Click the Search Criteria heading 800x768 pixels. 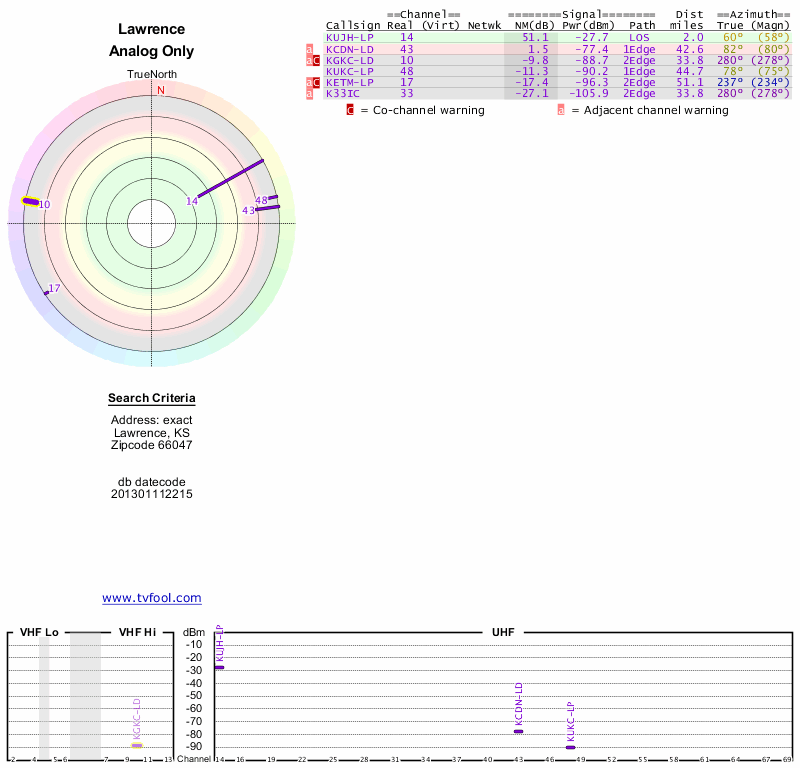point(152,399)
